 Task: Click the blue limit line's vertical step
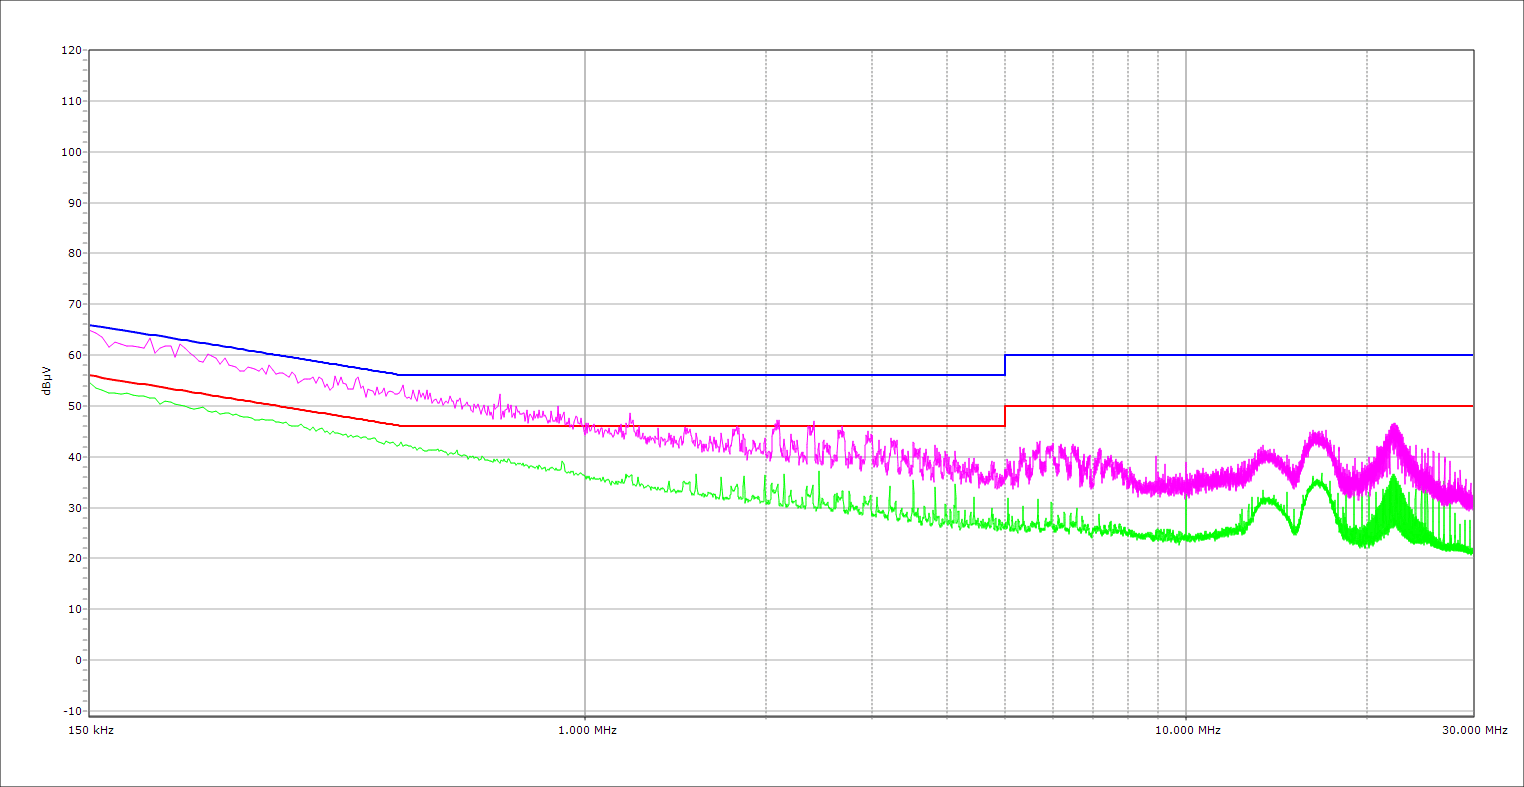click(1005, 365)
